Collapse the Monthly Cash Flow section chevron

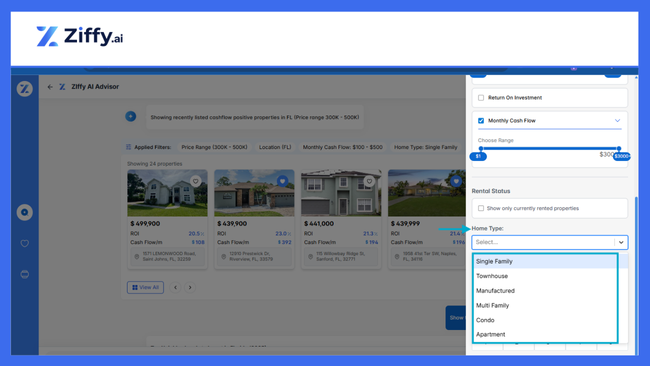pos(617,121)
